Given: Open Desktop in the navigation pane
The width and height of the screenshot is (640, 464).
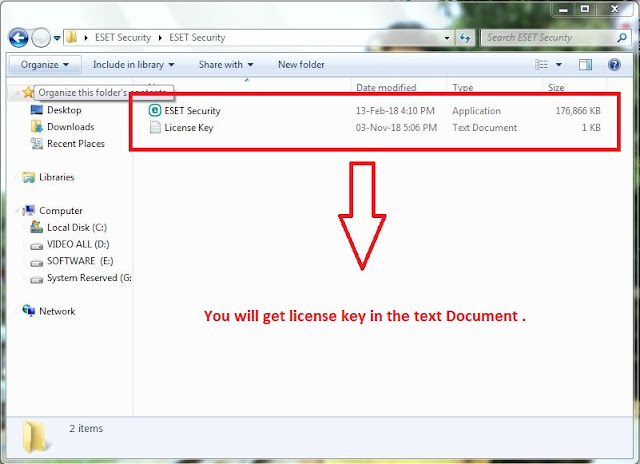Looking at the screenshot, I should pyautogui.click(x=64, y=110).
